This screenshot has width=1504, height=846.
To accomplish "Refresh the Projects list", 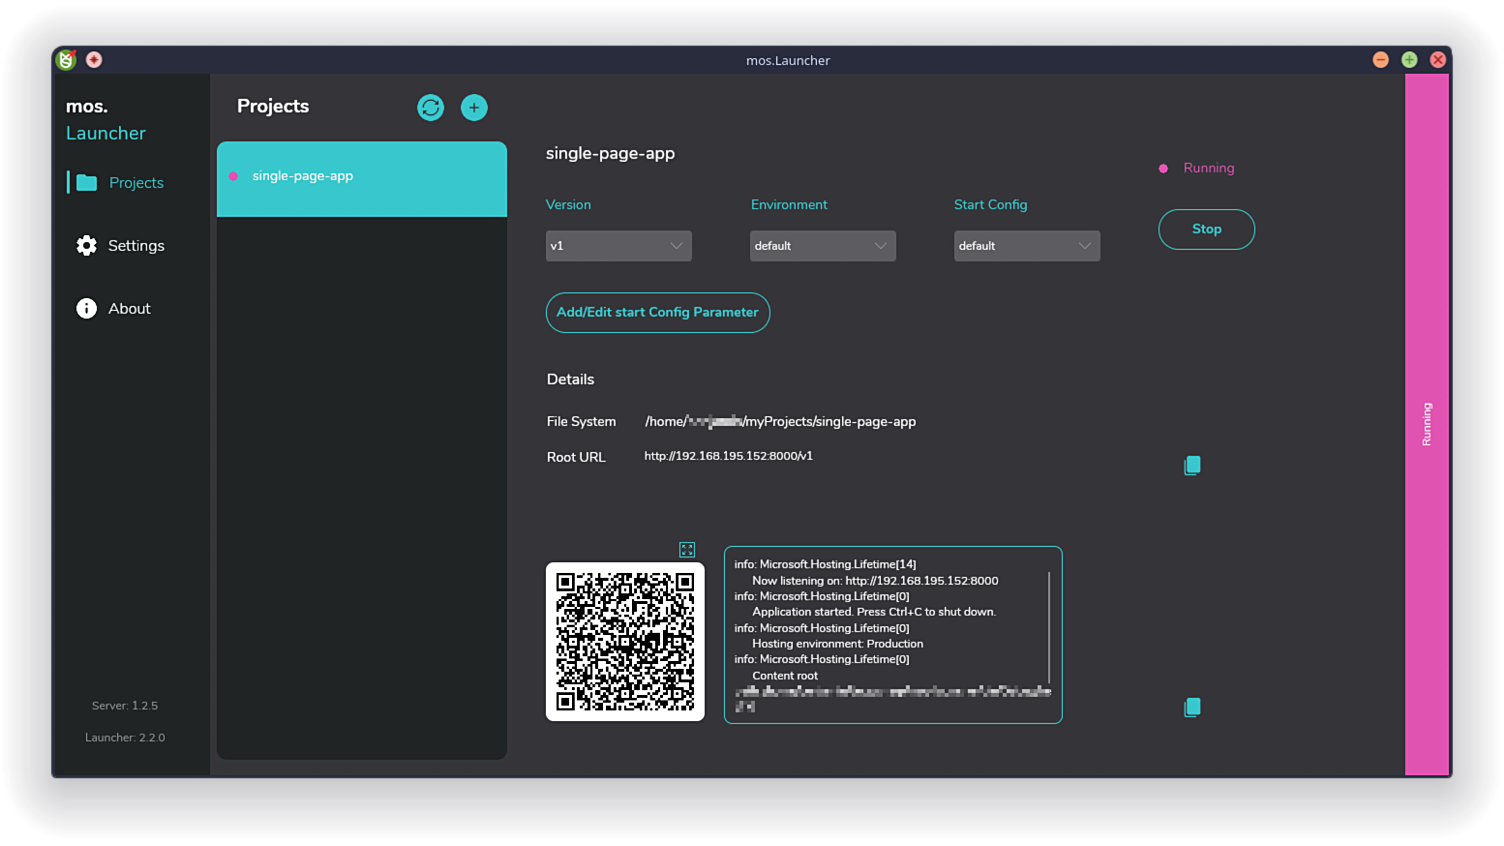I will tap(430, 107).
